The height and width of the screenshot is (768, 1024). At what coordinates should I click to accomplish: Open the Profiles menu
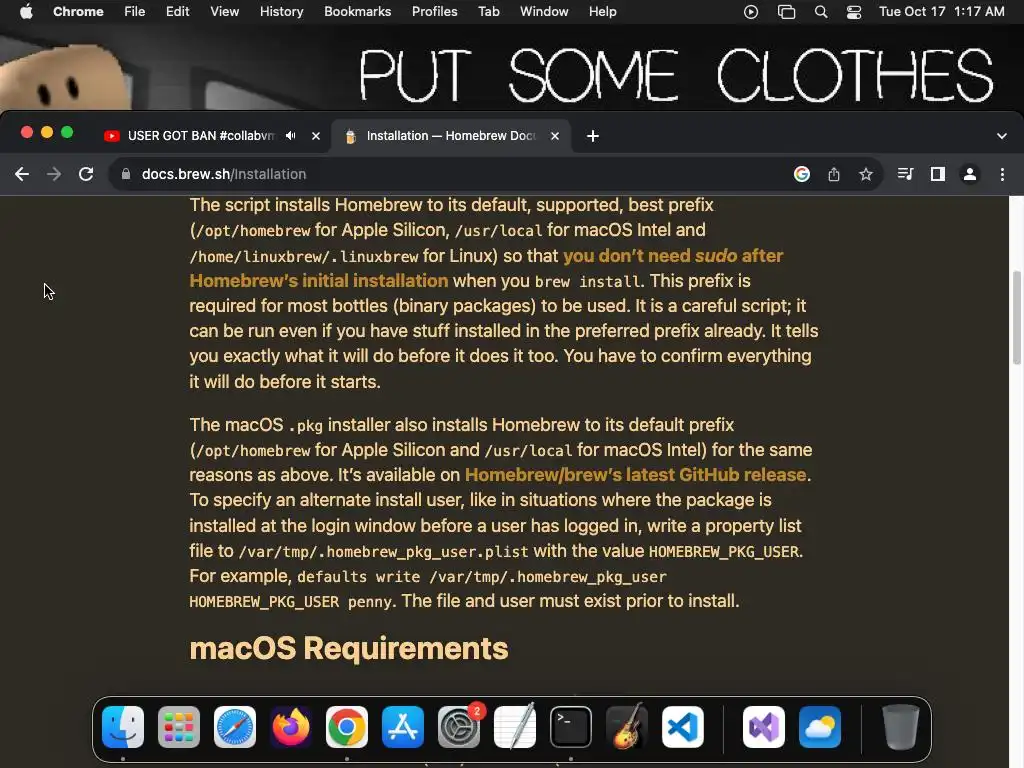(435, 12)
